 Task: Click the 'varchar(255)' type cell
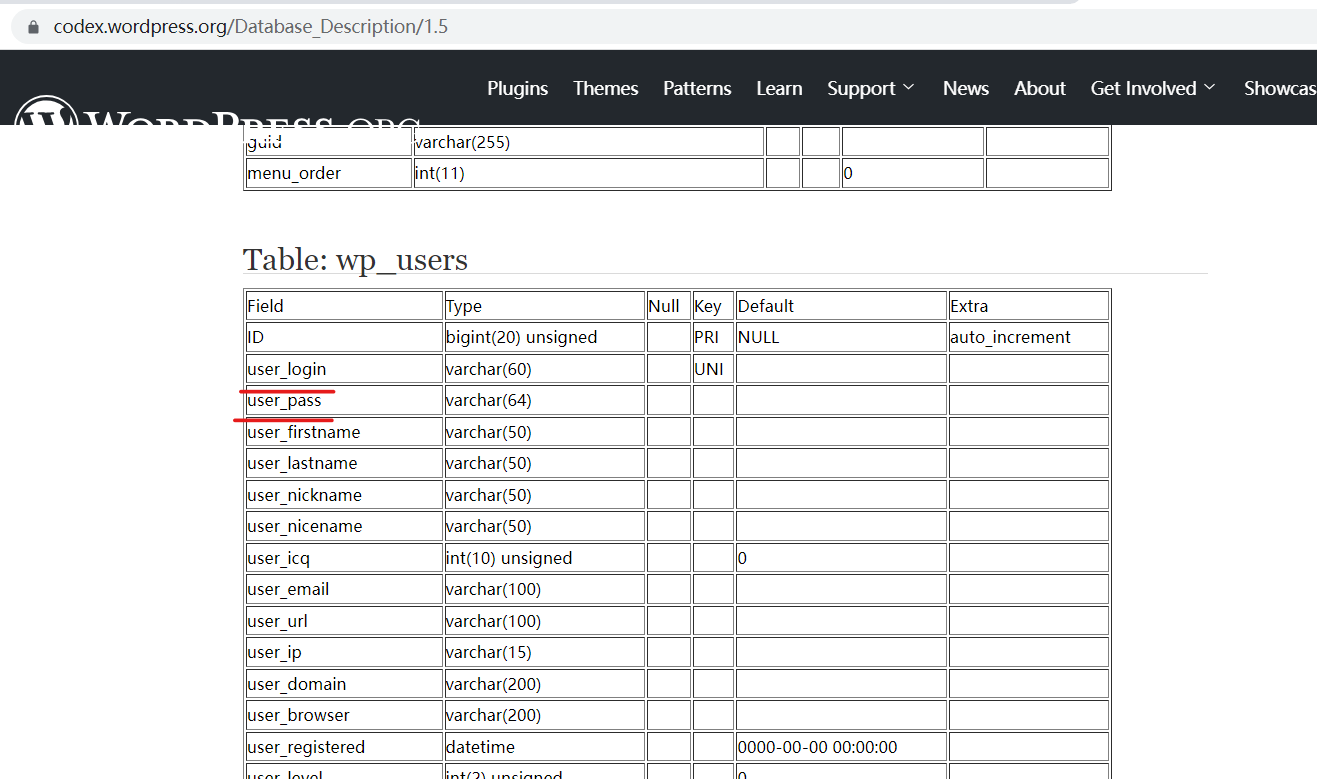tap(589, 142)
